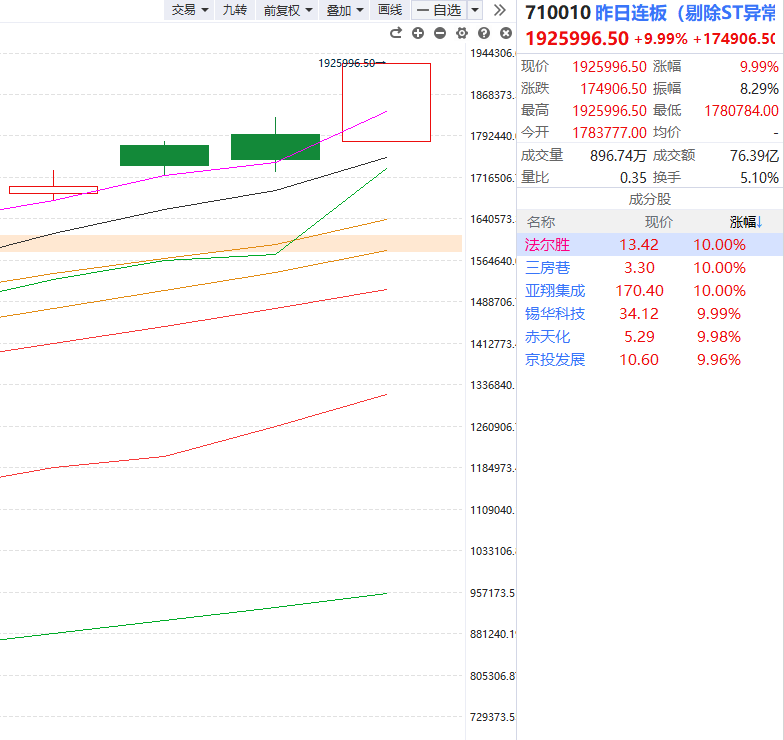
Task: Click the share/redo arrow icon above chart
Action: coord(396,33)
